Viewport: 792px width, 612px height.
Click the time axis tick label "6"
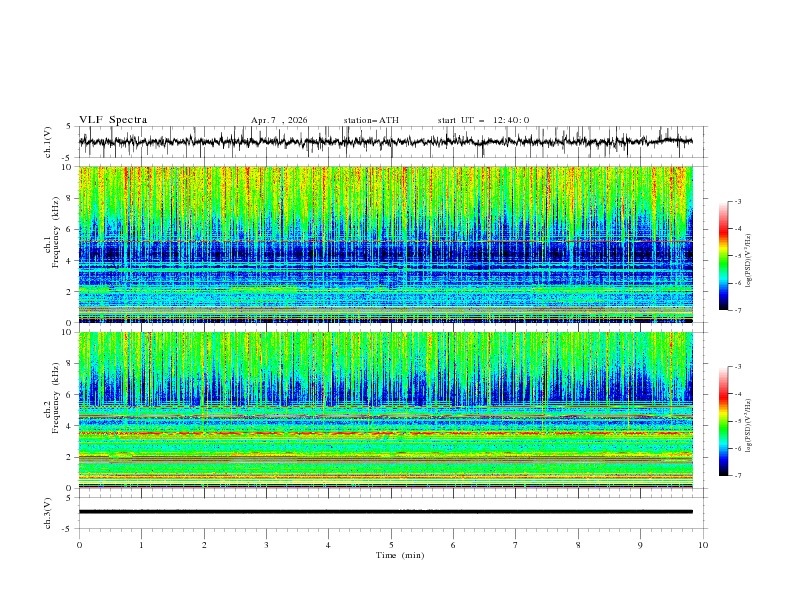453,545
